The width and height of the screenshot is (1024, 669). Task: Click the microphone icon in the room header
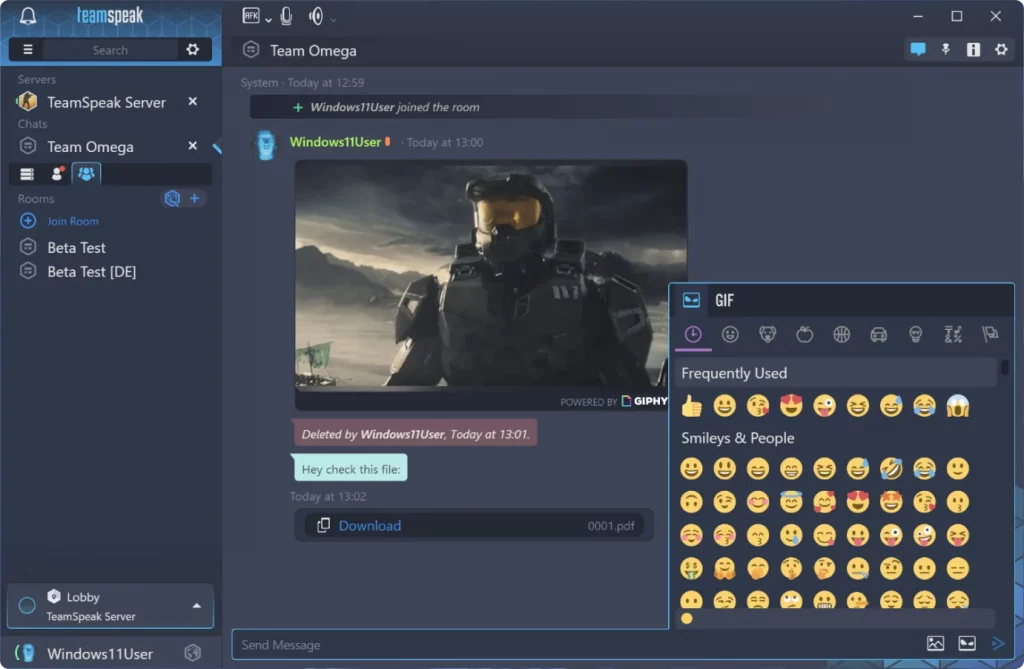pyautogui.click(x=945, y=50)
